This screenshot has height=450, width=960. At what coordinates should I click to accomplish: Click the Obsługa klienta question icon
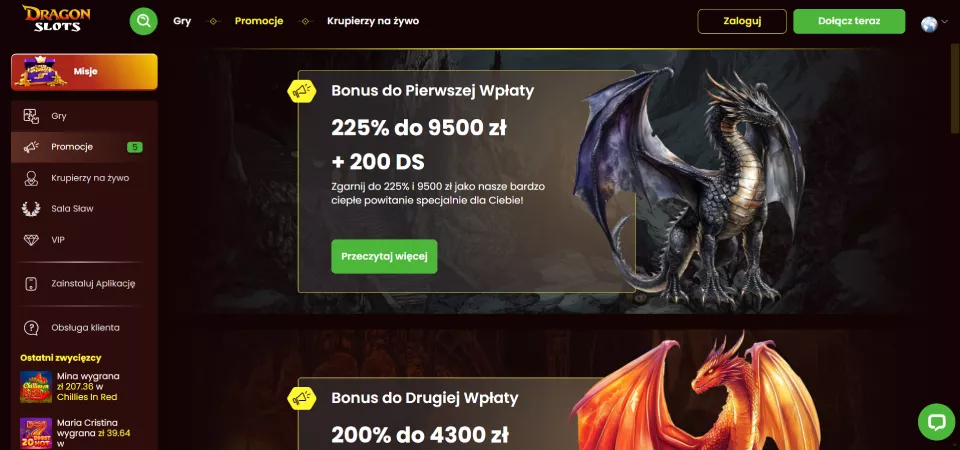(31, 328)
